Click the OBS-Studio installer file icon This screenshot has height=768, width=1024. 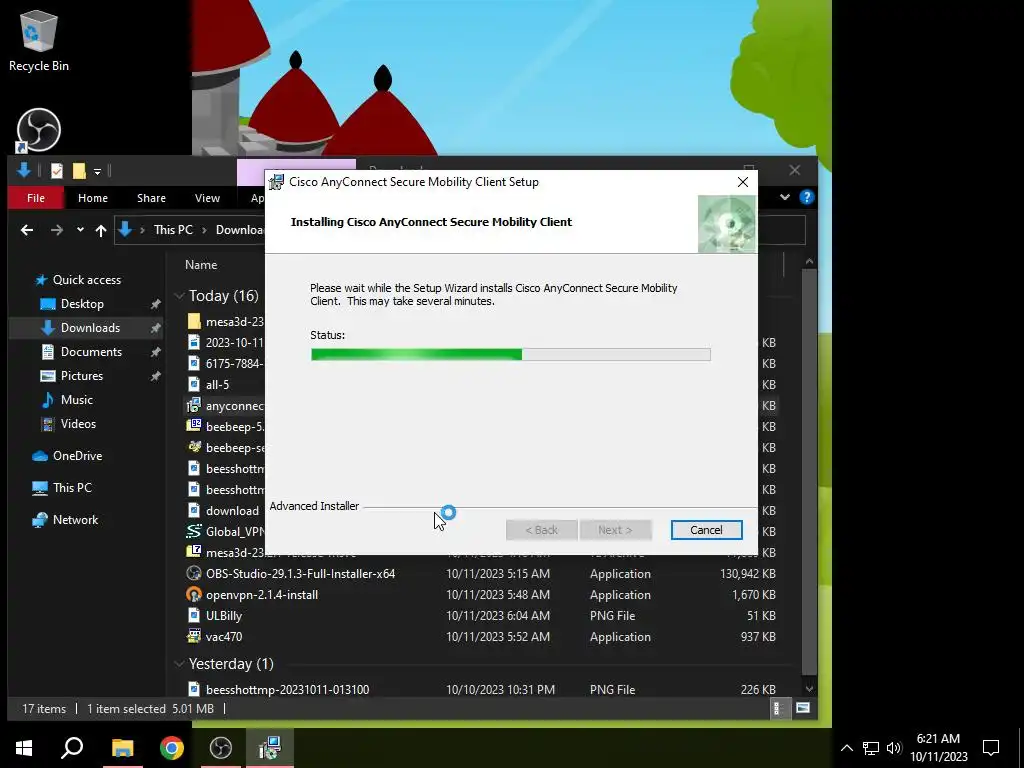tap(193, 573)
